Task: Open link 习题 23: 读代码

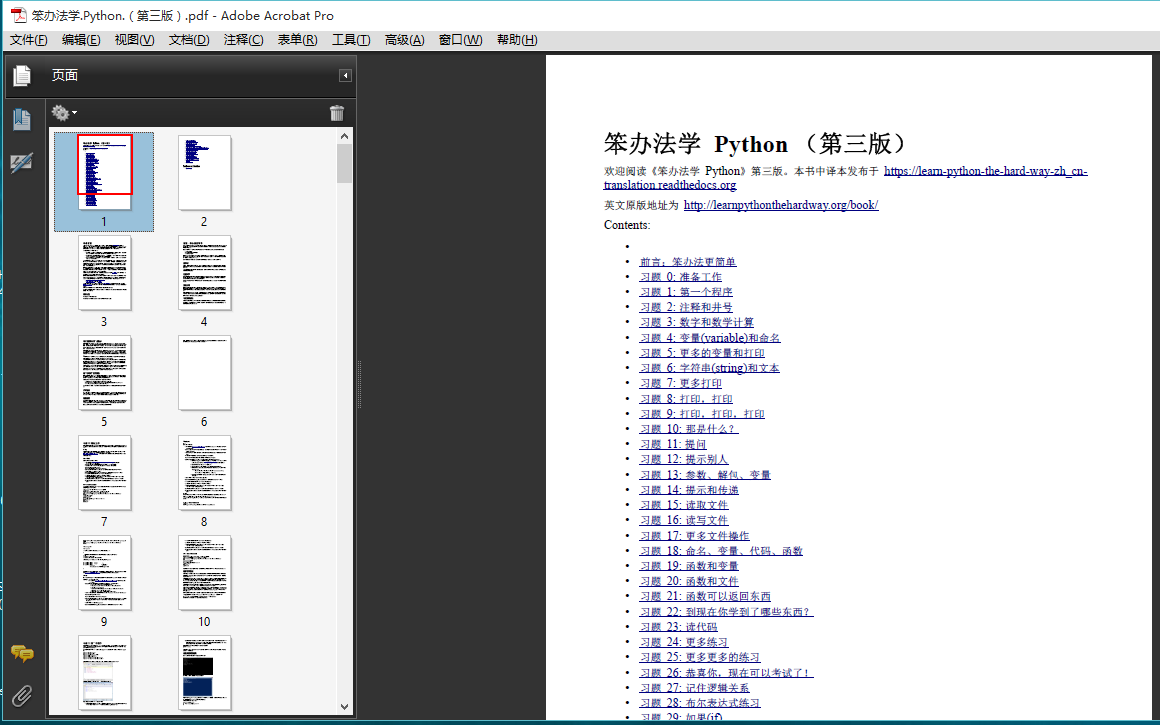Action: (678, 627)
